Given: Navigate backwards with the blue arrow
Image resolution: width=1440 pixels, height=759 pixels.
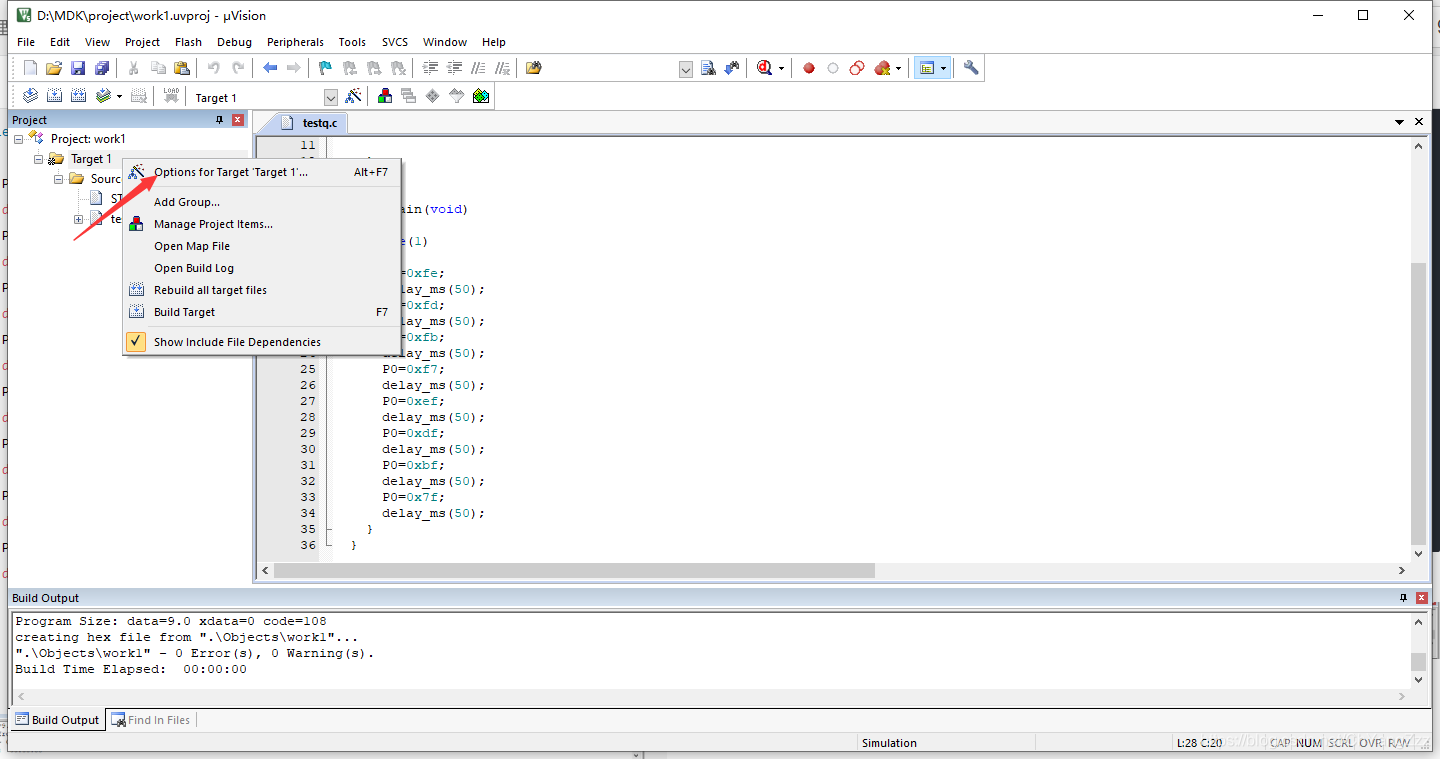Looking at the screenshot, I should 270,68.
